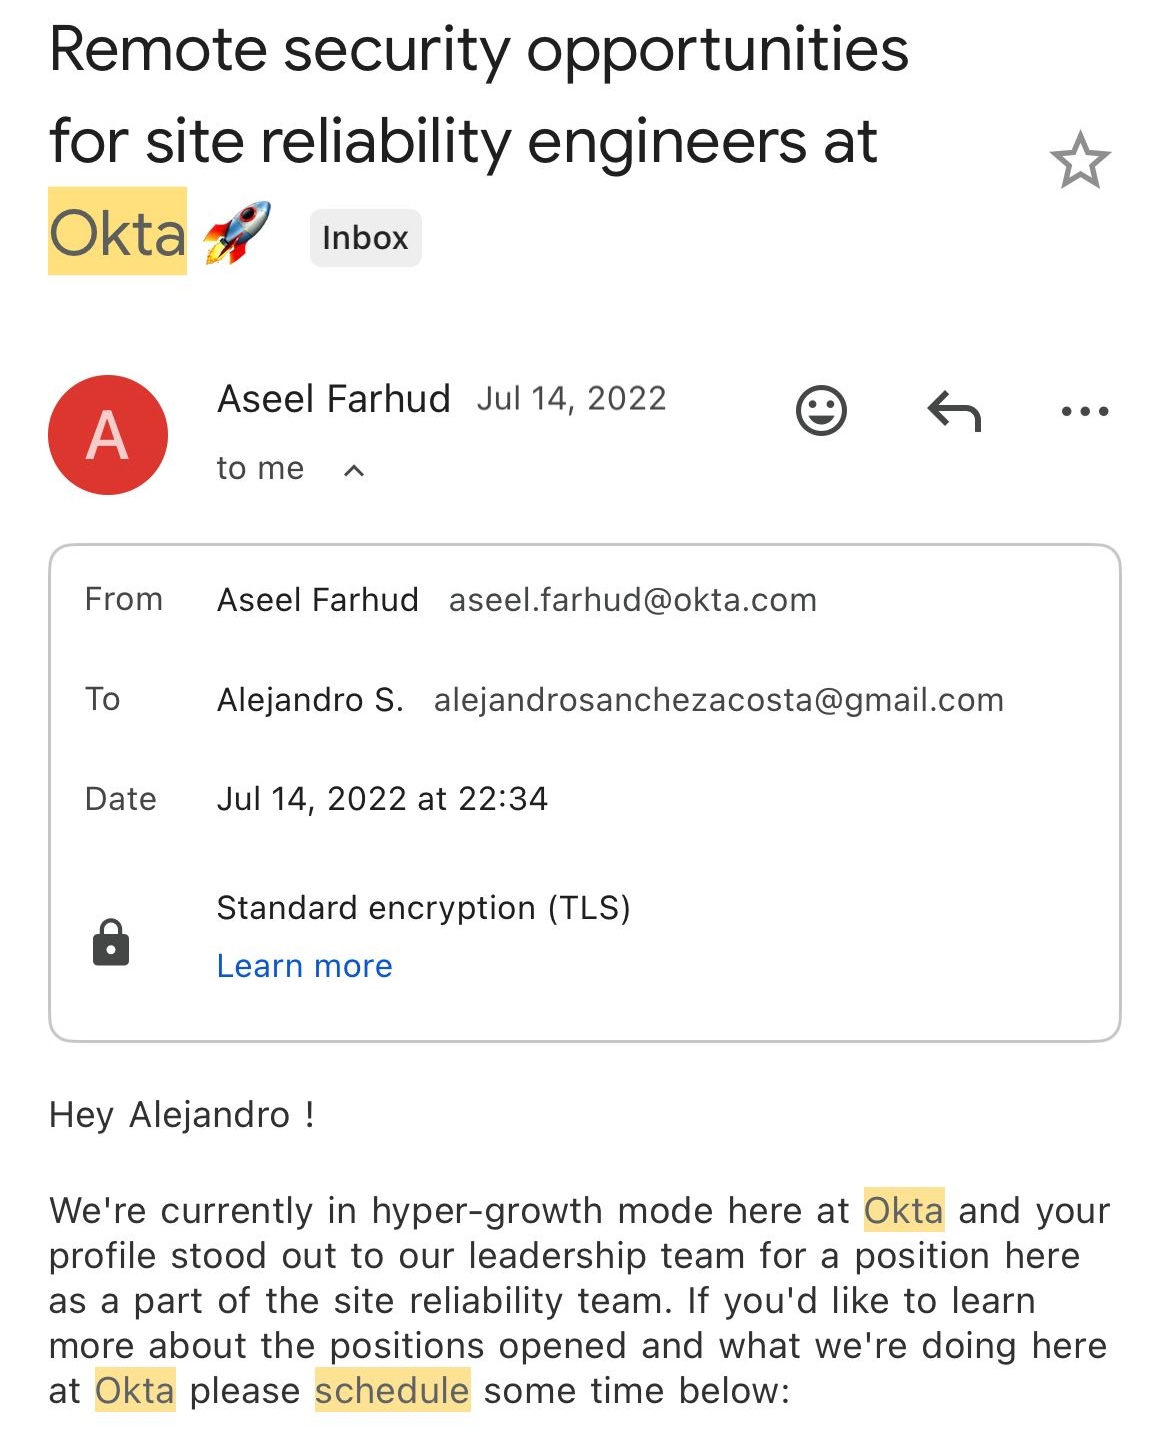The height and width of the screenshot is (1449, 1170).
Task: Tap the red sender avatar 'A'
Action: click(108, 435)
